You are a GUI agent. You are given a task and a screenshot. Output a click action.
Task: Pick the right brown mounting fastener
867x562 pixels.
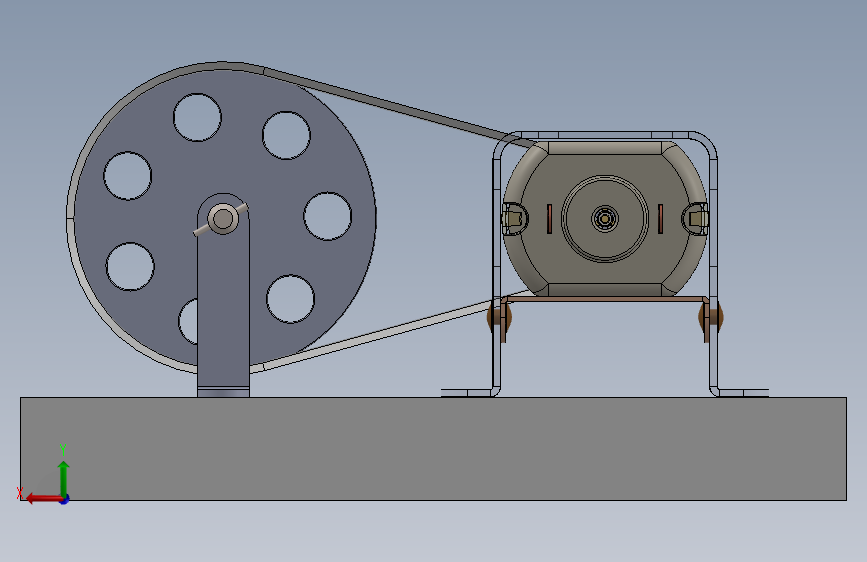click(711, 317)
